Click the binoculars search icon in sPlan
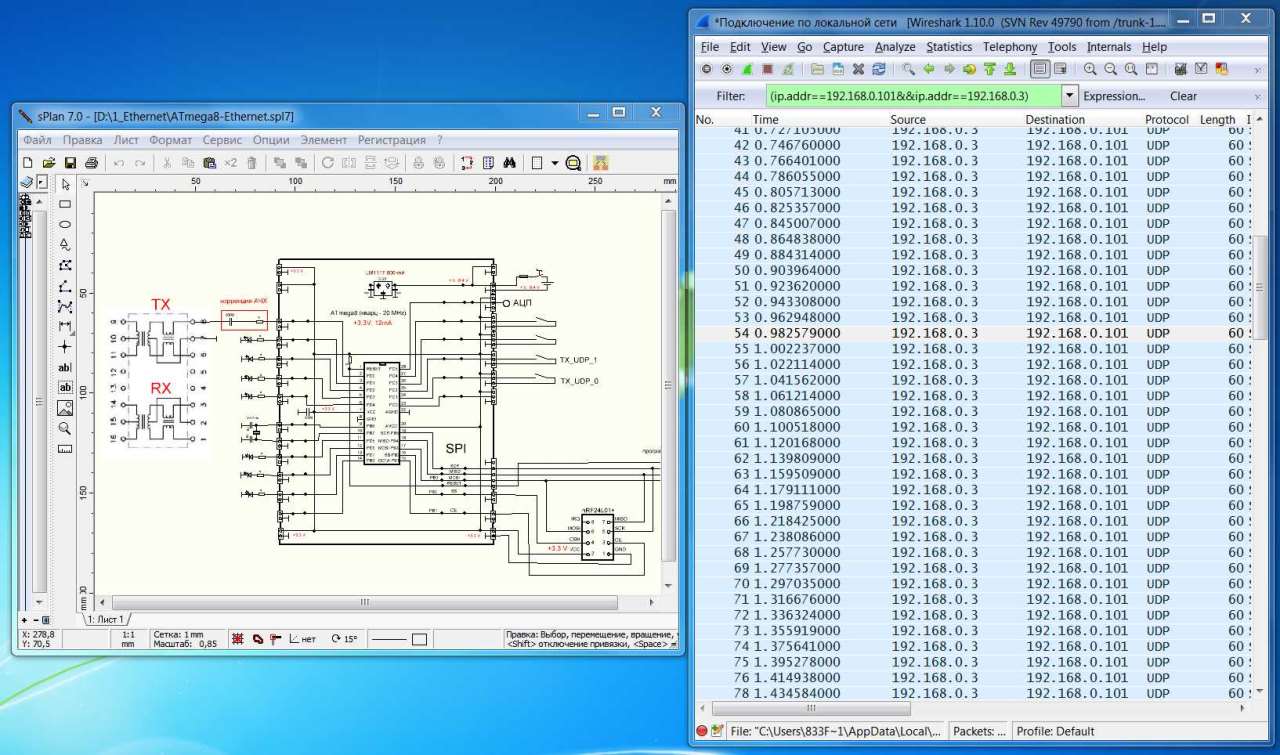This screenshot has width=1280, height=755. tap(508, 162)
